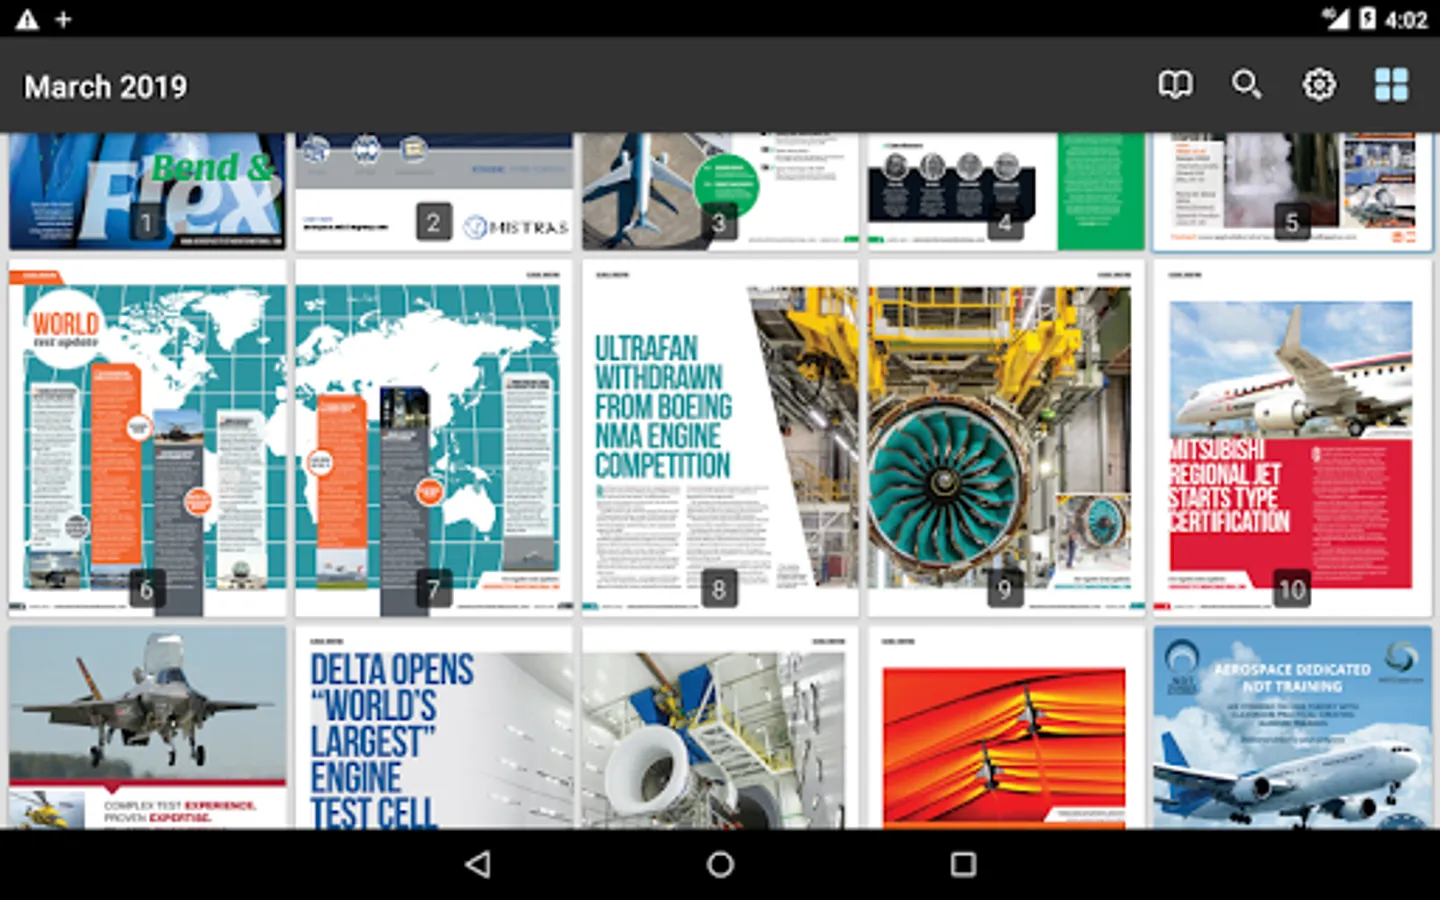Open the reading view book icon
Screen dimensions: 1440x900
pos(1175,85)
